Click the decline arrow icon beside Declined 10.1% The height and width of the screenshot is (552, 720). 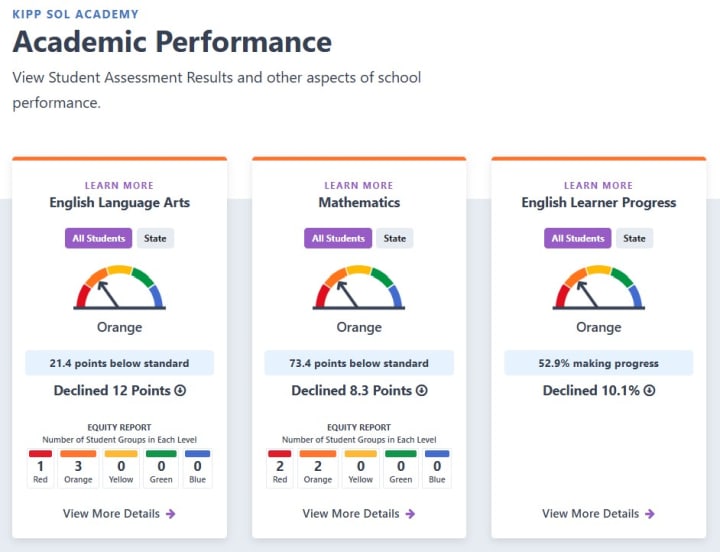tap(650, 391)
